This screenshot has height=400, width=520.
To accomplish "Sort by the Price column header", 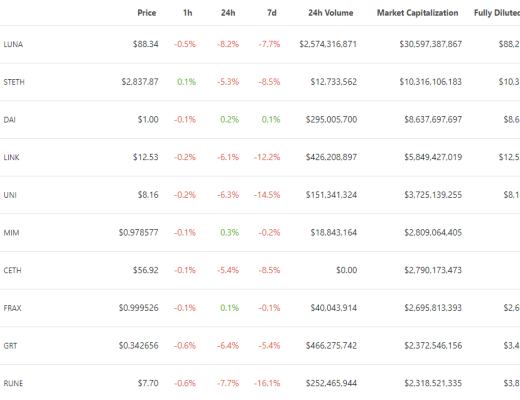I will [x=147, y=13].
